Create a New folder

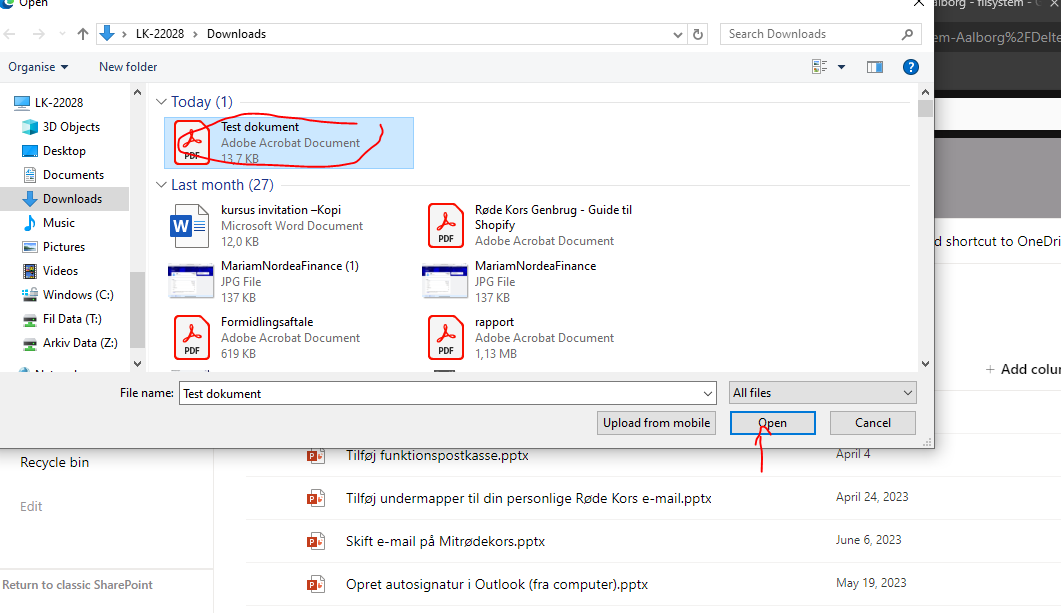tap(128, 67)
